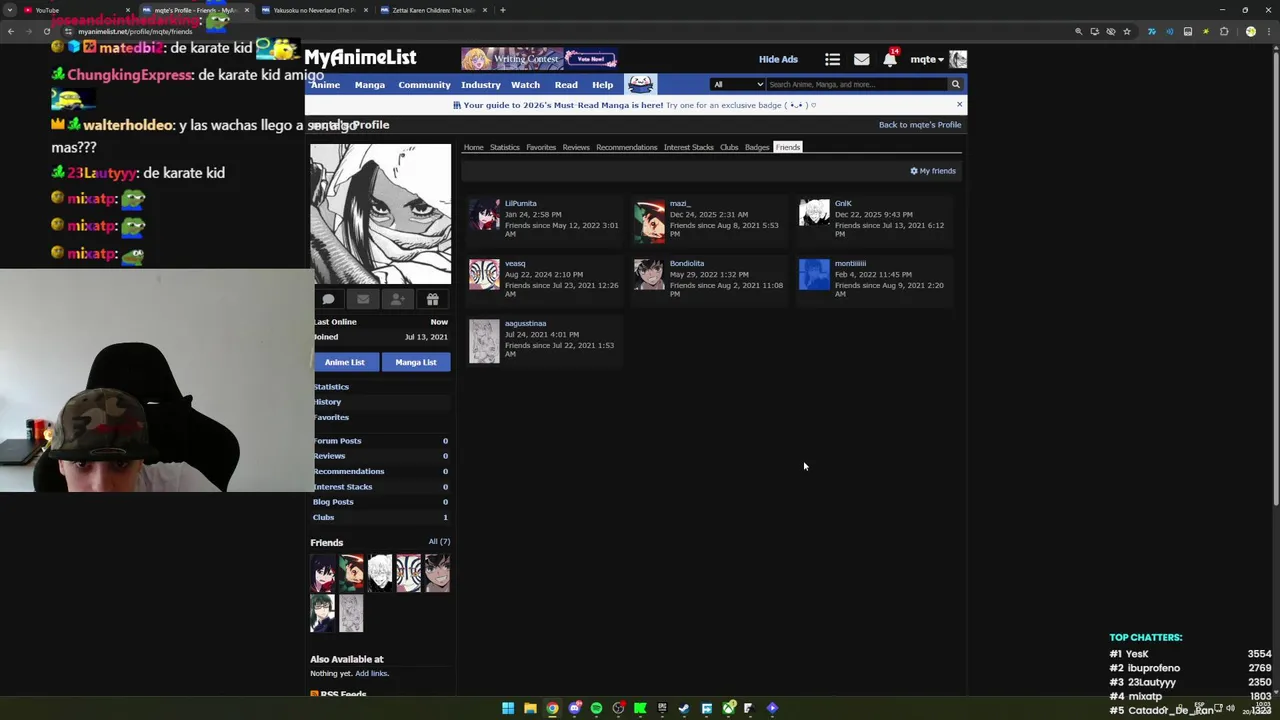This screenshot has width=1280, height=720.
Task: Open Epic Games Launcher from the taskbar
Action: tap(662, 708)
